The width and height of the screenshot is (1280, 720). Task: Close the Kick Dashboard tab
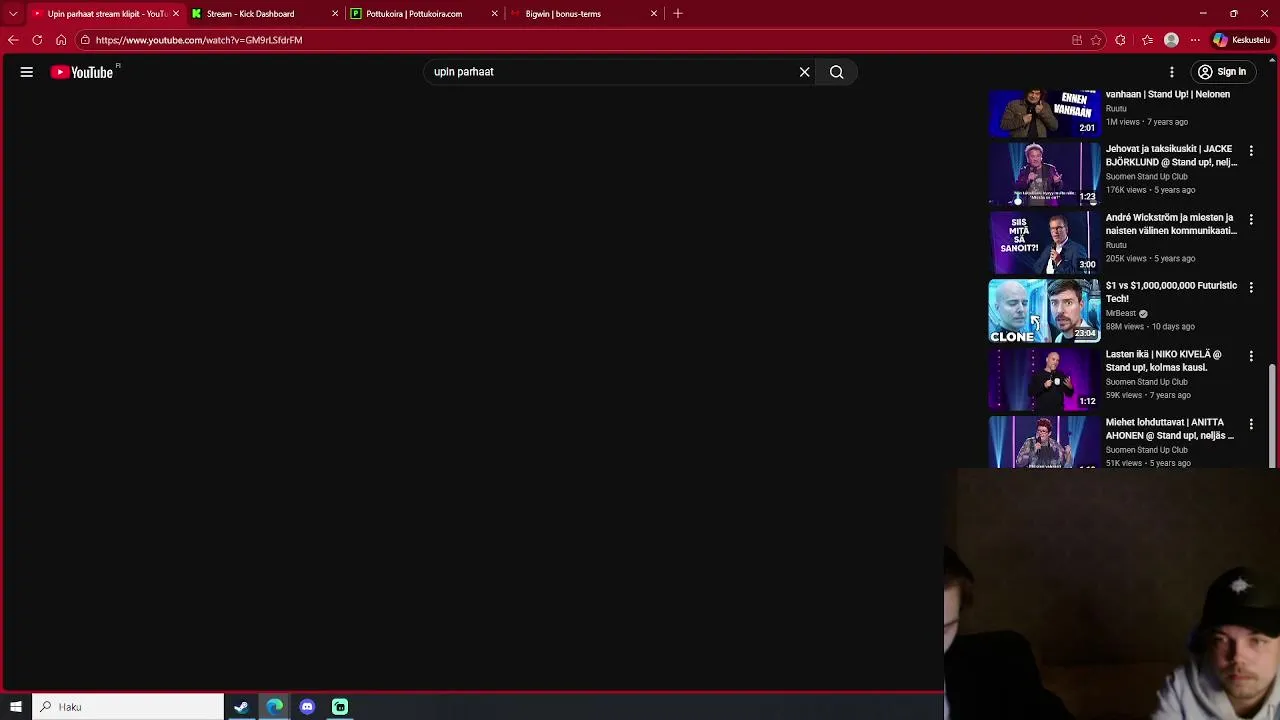point(335,14)
